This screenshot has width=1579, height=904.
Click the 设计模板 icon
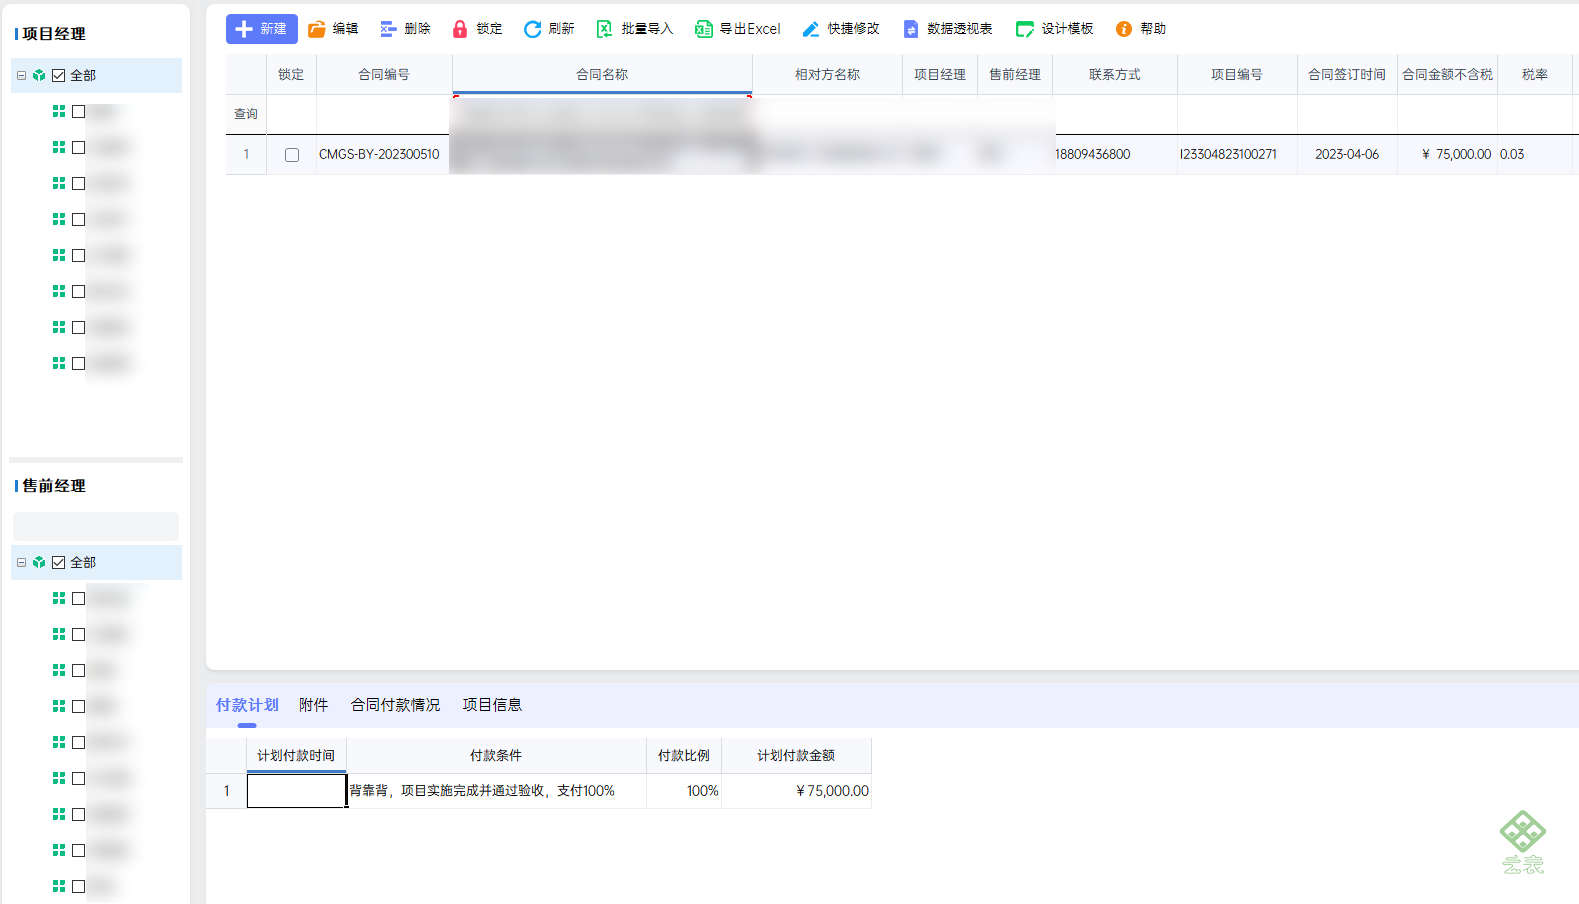pyautogui.click(x=1025, y=29)
